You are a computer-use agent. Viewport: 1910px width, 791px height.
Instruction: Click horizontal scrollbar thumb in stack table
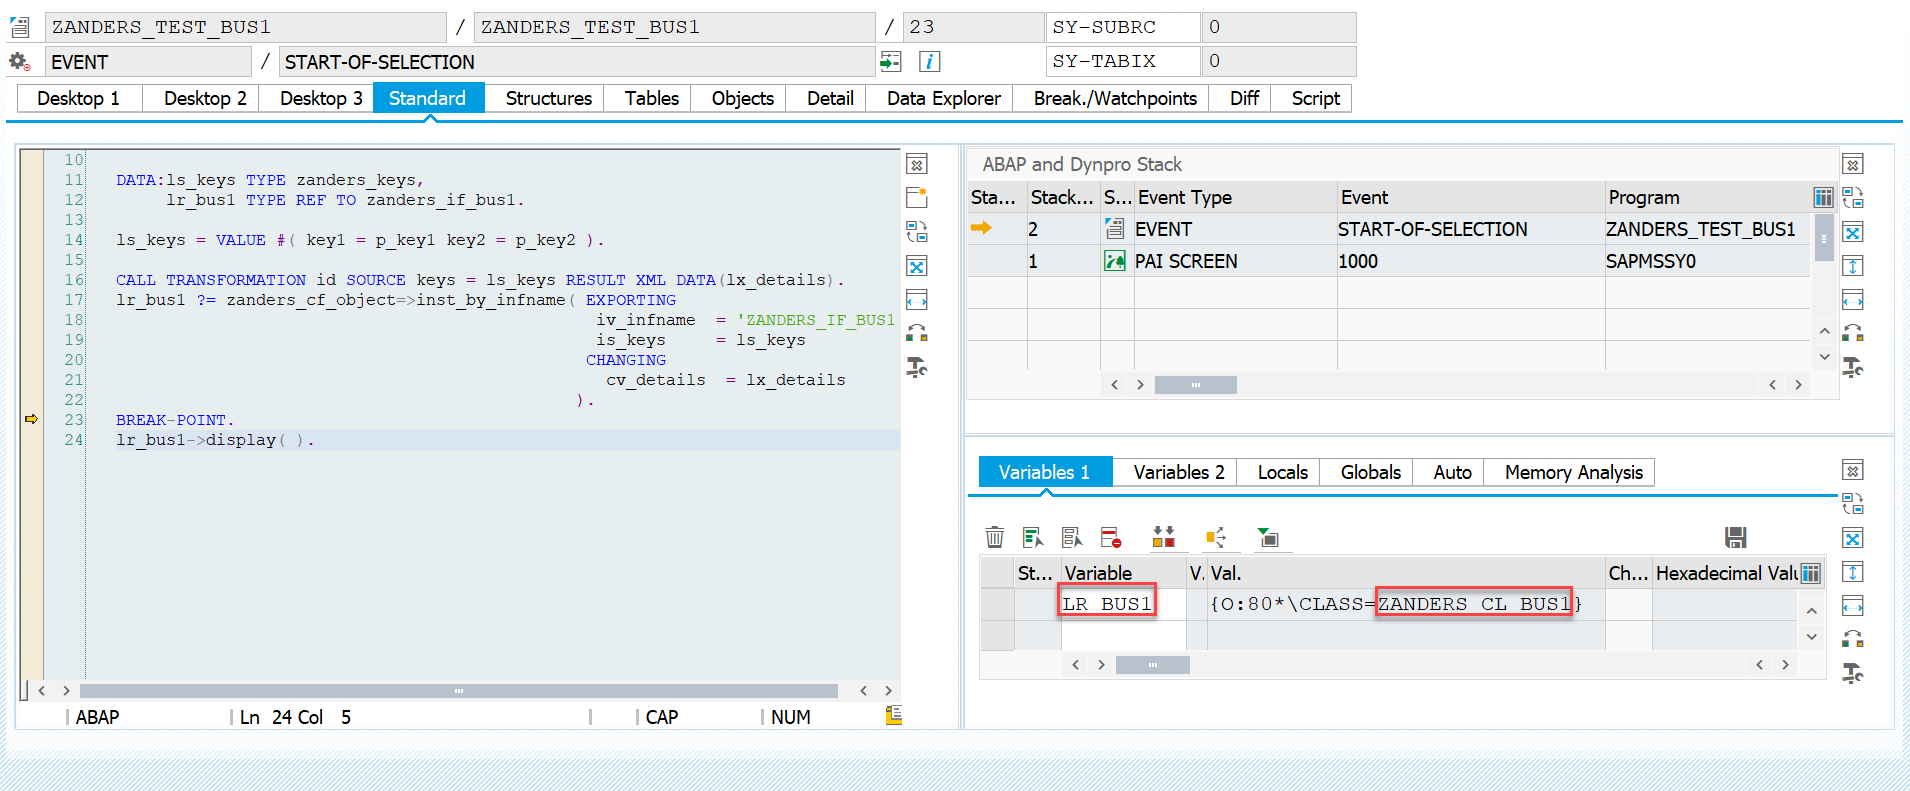[x=1195, y=385]
